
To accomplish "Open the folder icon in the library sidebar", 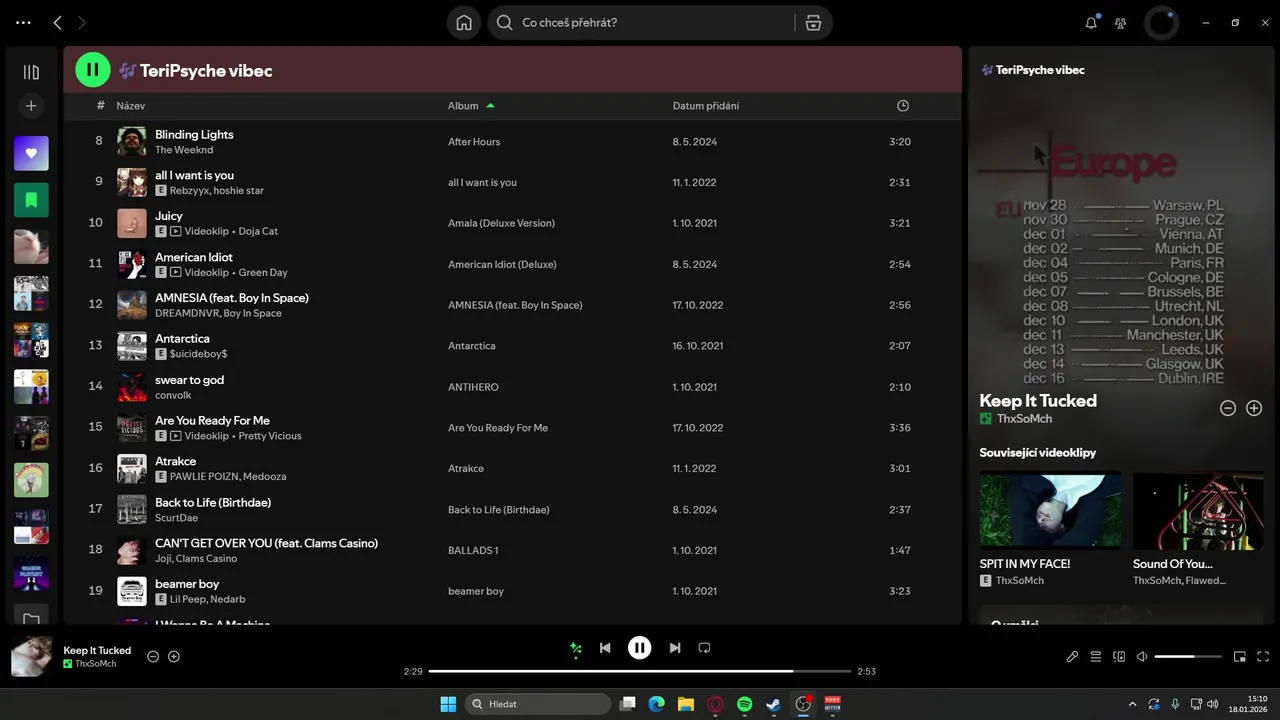I will click(31, 619).
